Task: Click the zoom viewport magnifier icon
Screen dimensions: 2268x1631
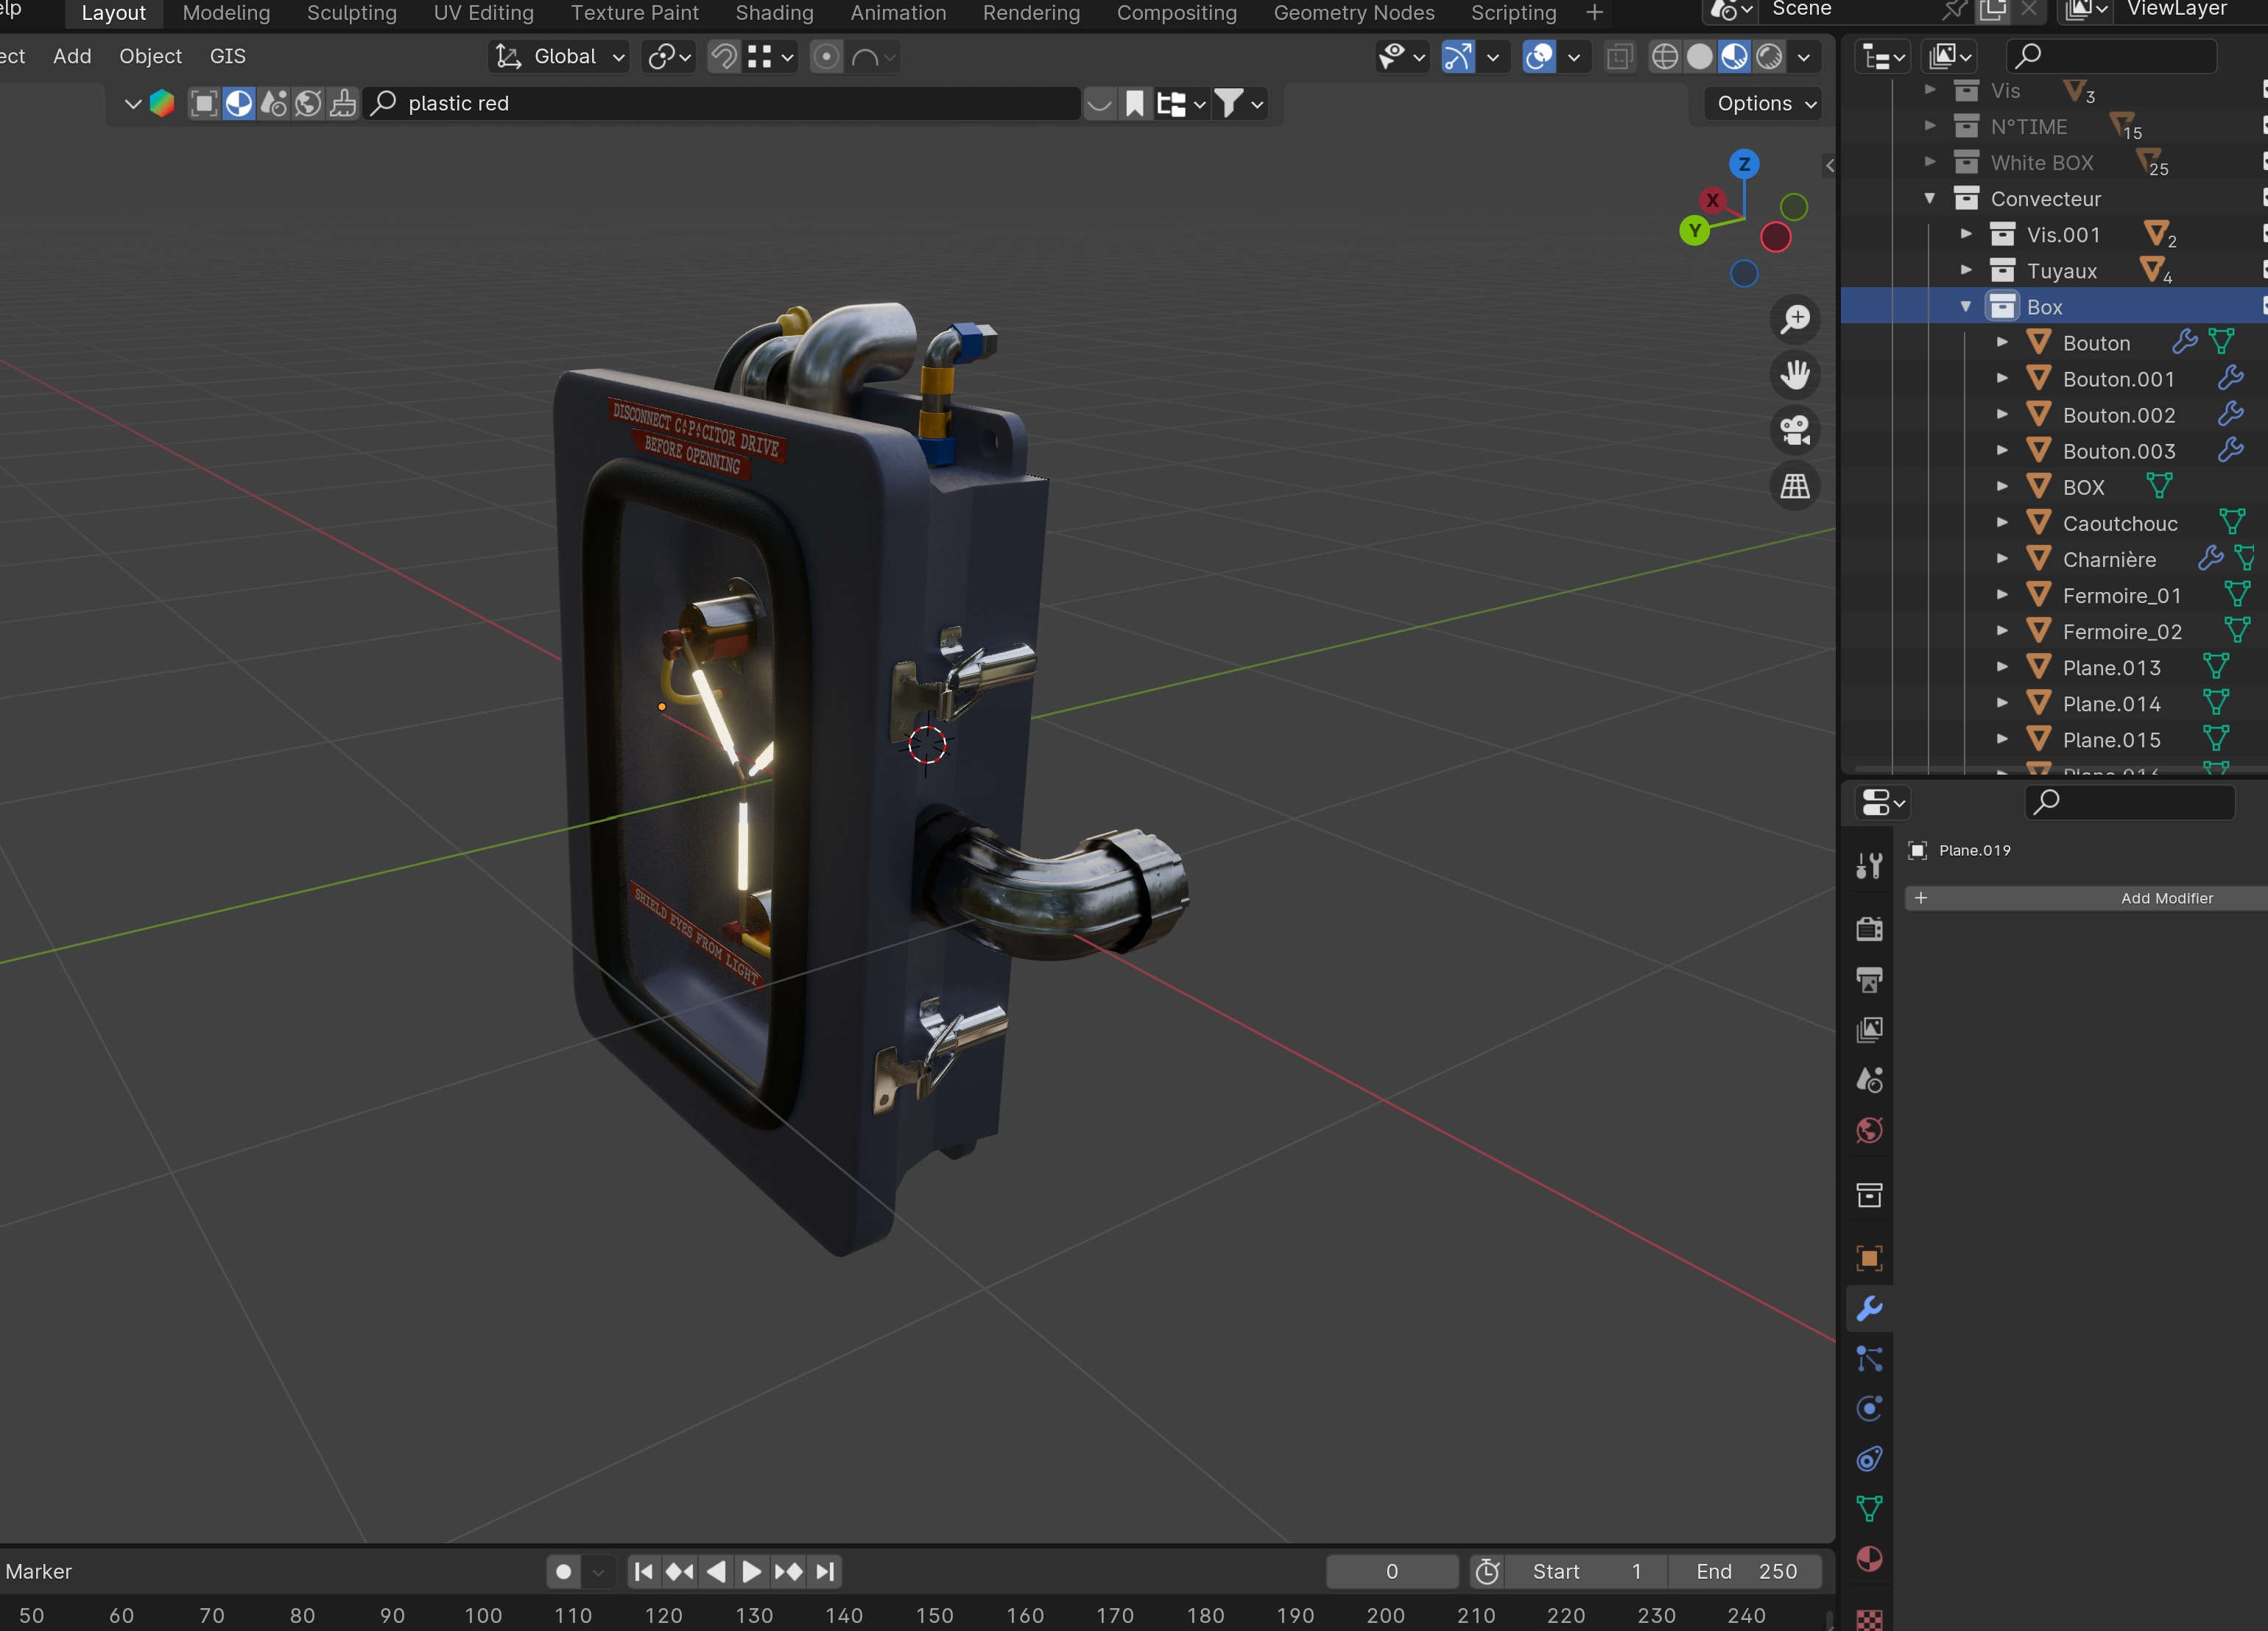Action: pyautogui.click(x=1795, y=319)
